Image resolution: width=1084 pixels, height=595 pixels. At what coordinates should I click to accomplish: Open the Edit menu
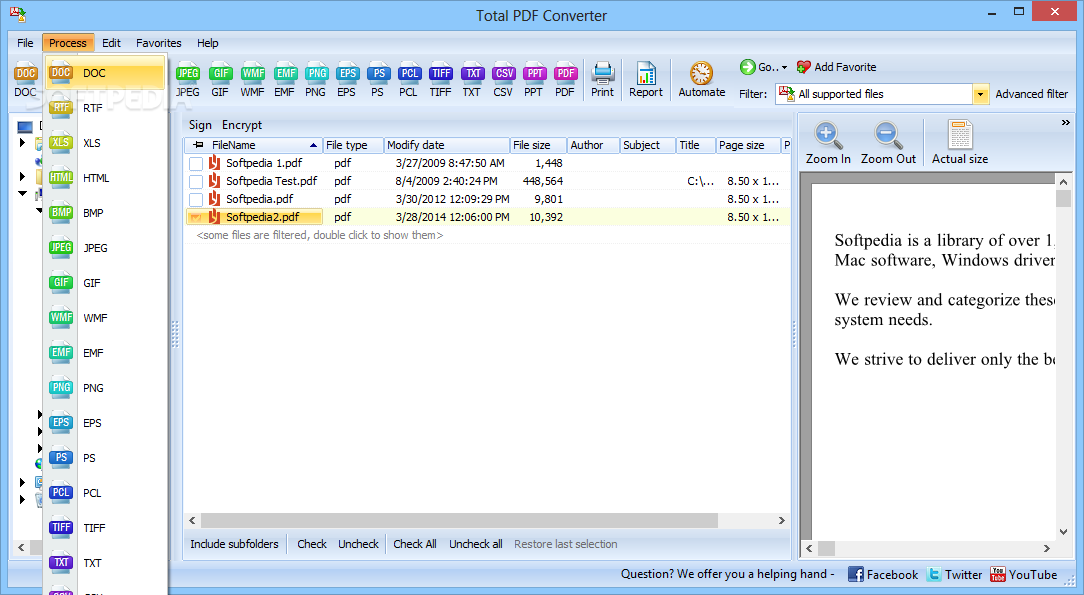point(111,43)
